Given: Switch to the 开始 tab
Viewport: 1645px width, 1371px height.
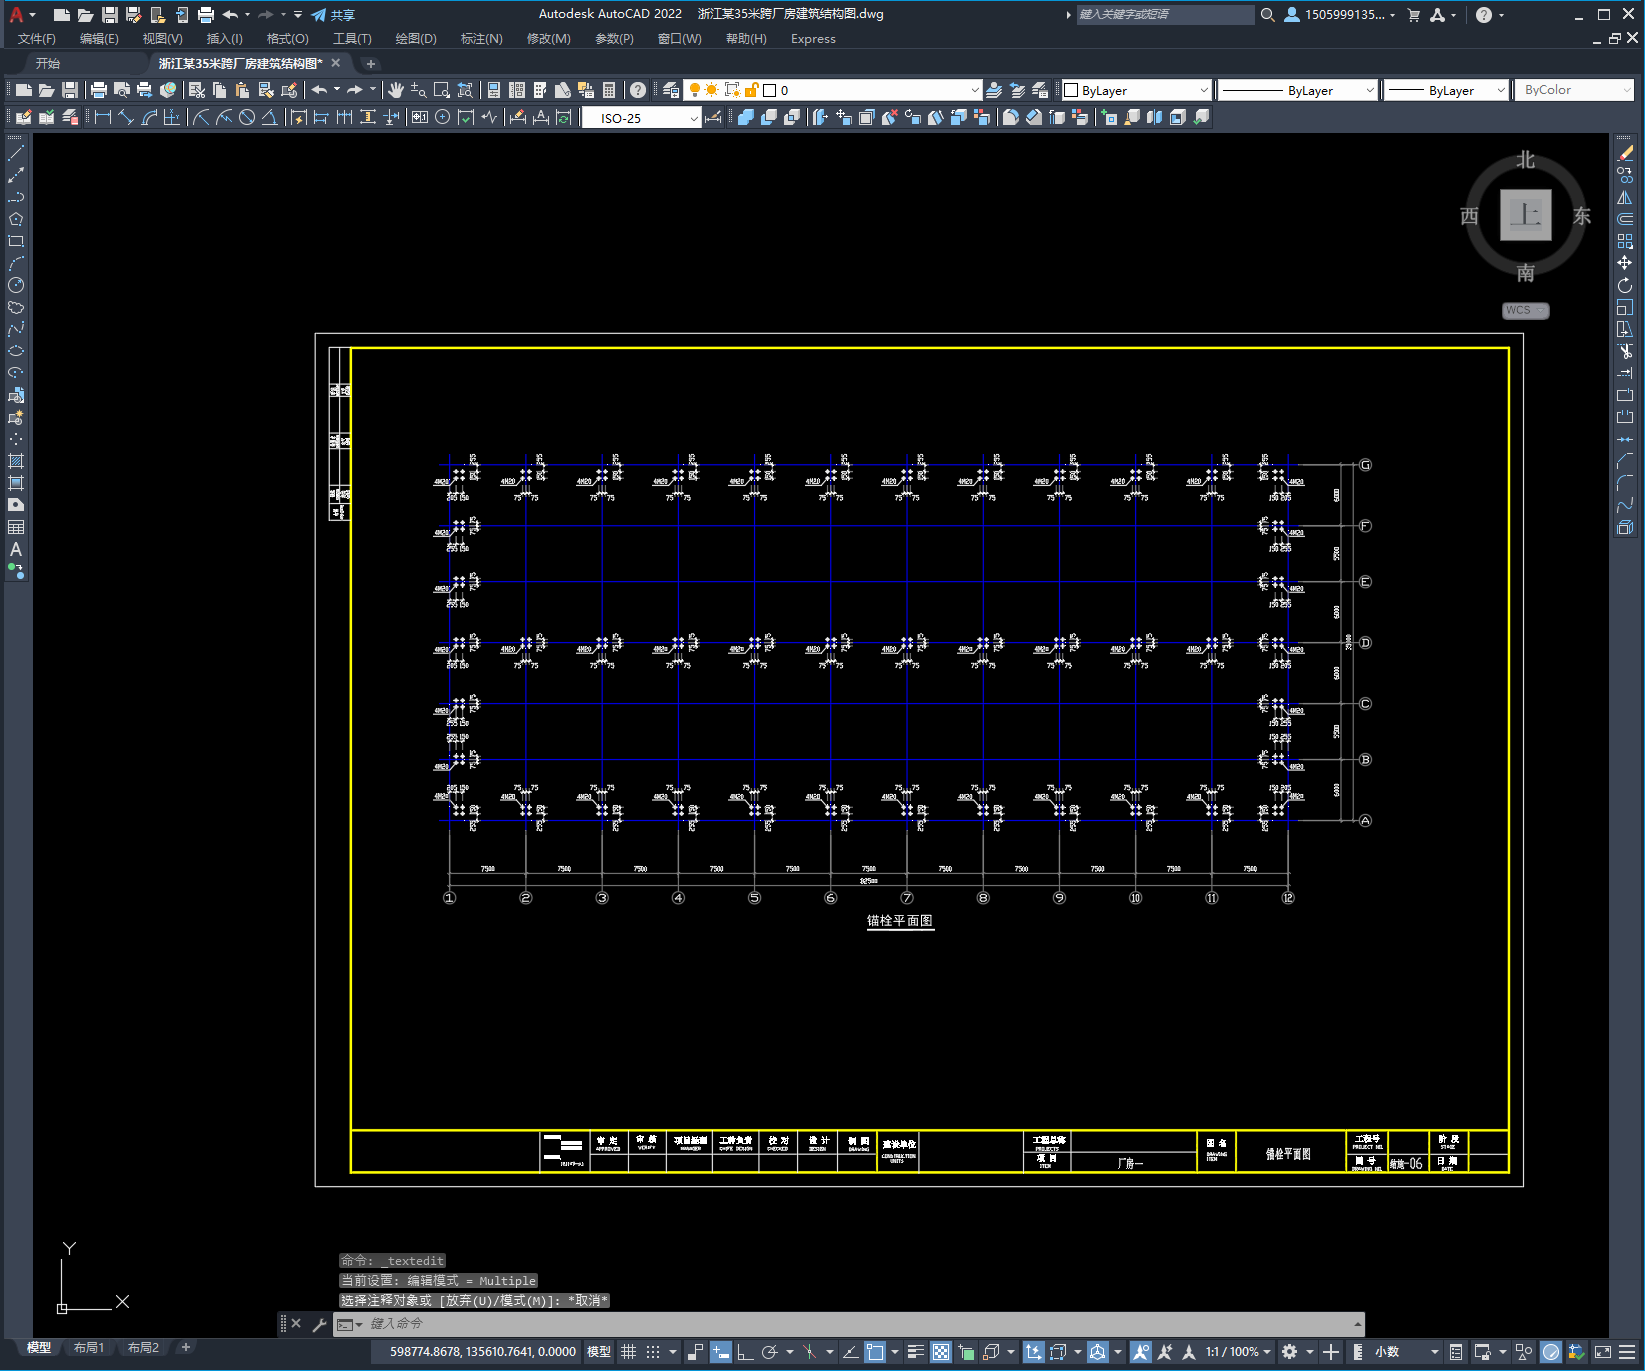Looking at the screenshot, I should 48,63.
